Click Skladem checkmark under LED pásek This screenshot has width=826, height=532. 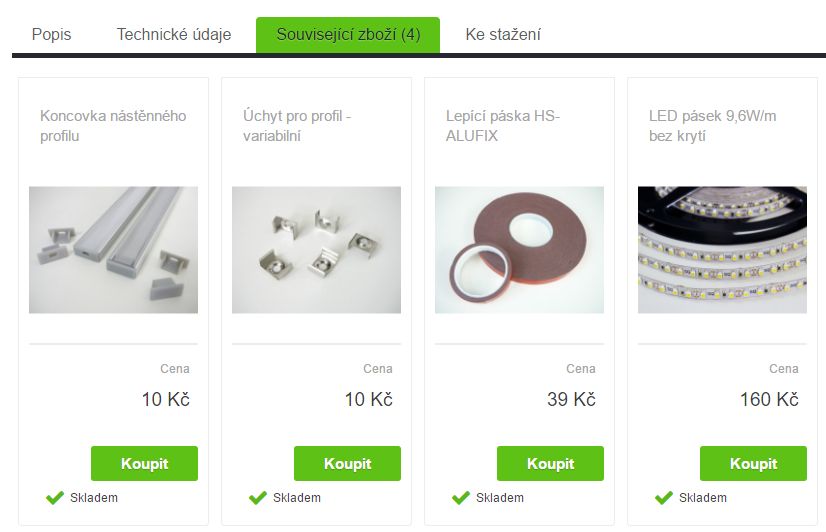coord(663,497)
